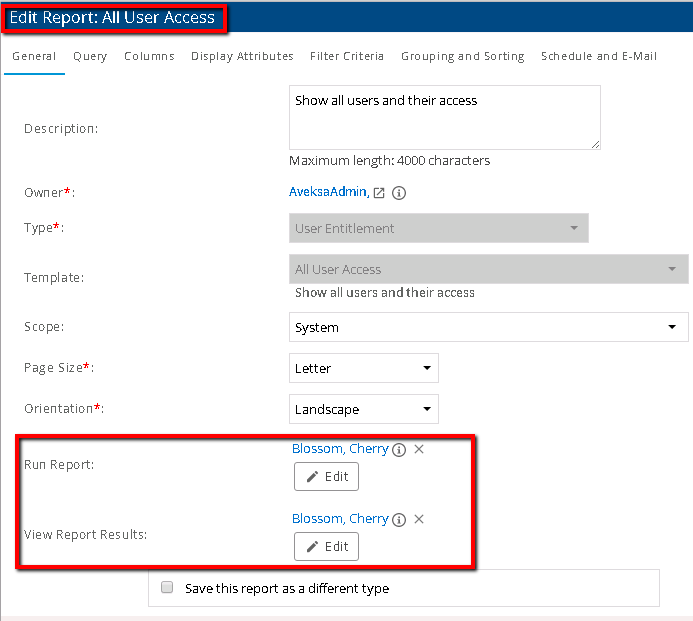
Task: Go to the Display Attributes tab
Action: tap(242, 57)
